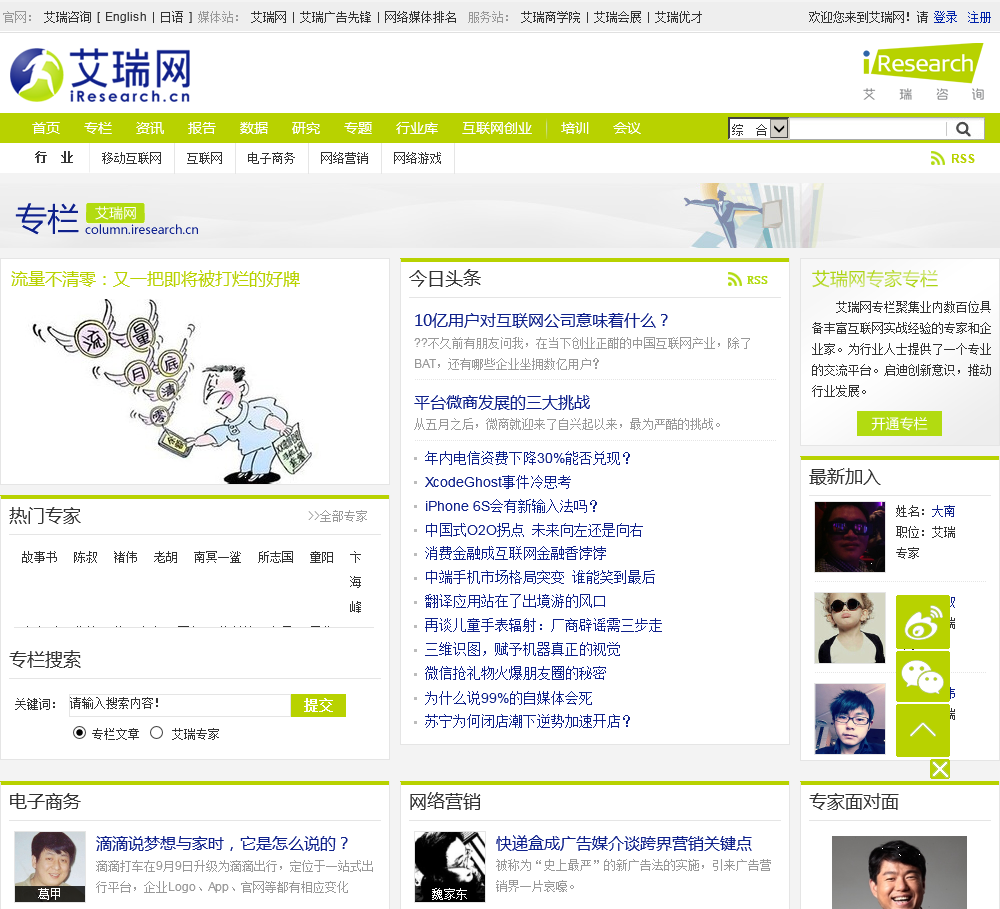Open the WeChat floating icon
Screen dimensions: 1000x909
922,677
